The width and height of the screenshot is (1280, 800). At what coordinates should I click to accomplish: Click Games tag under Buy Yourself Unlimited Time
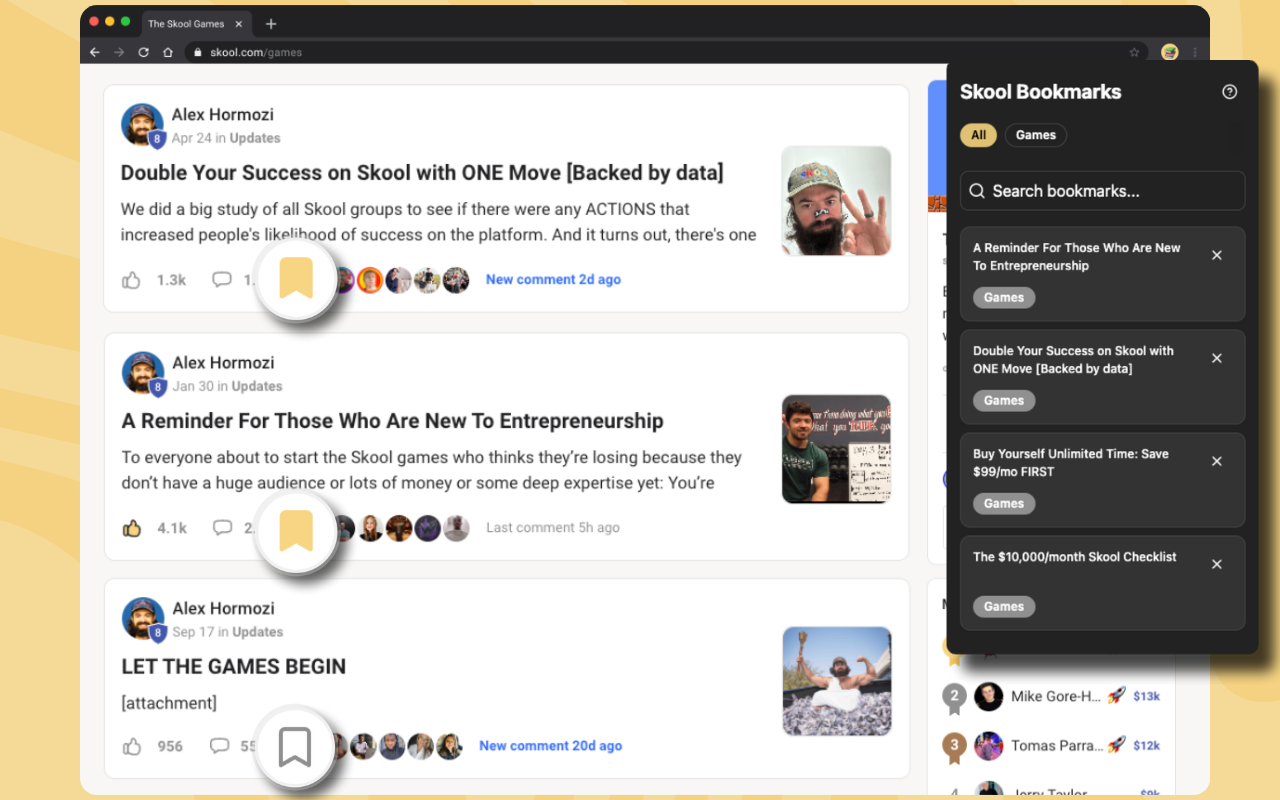pos(1004,504)
